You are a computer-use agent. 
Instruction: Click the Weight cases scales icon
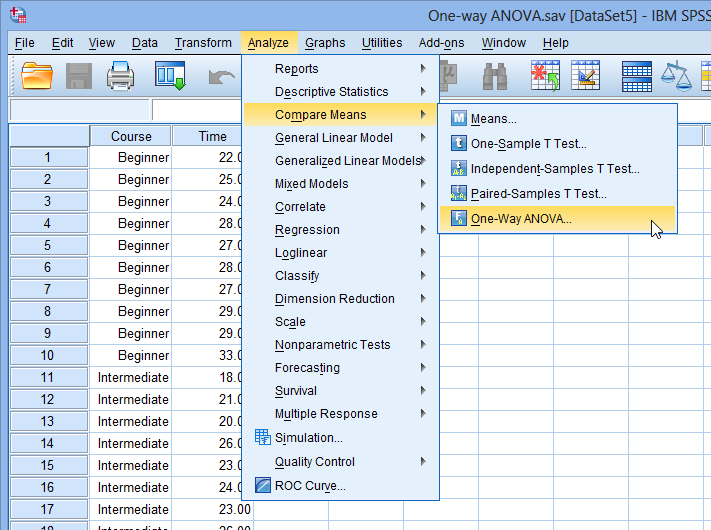(x=682, y=76)
